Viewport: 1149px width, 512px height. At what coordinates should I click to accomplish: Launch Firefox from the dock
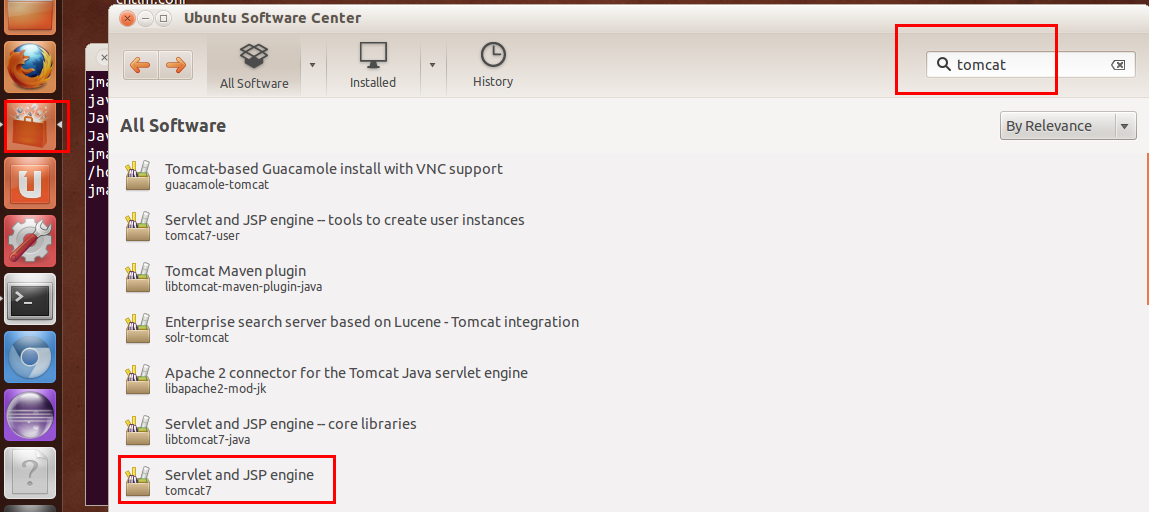31,67
